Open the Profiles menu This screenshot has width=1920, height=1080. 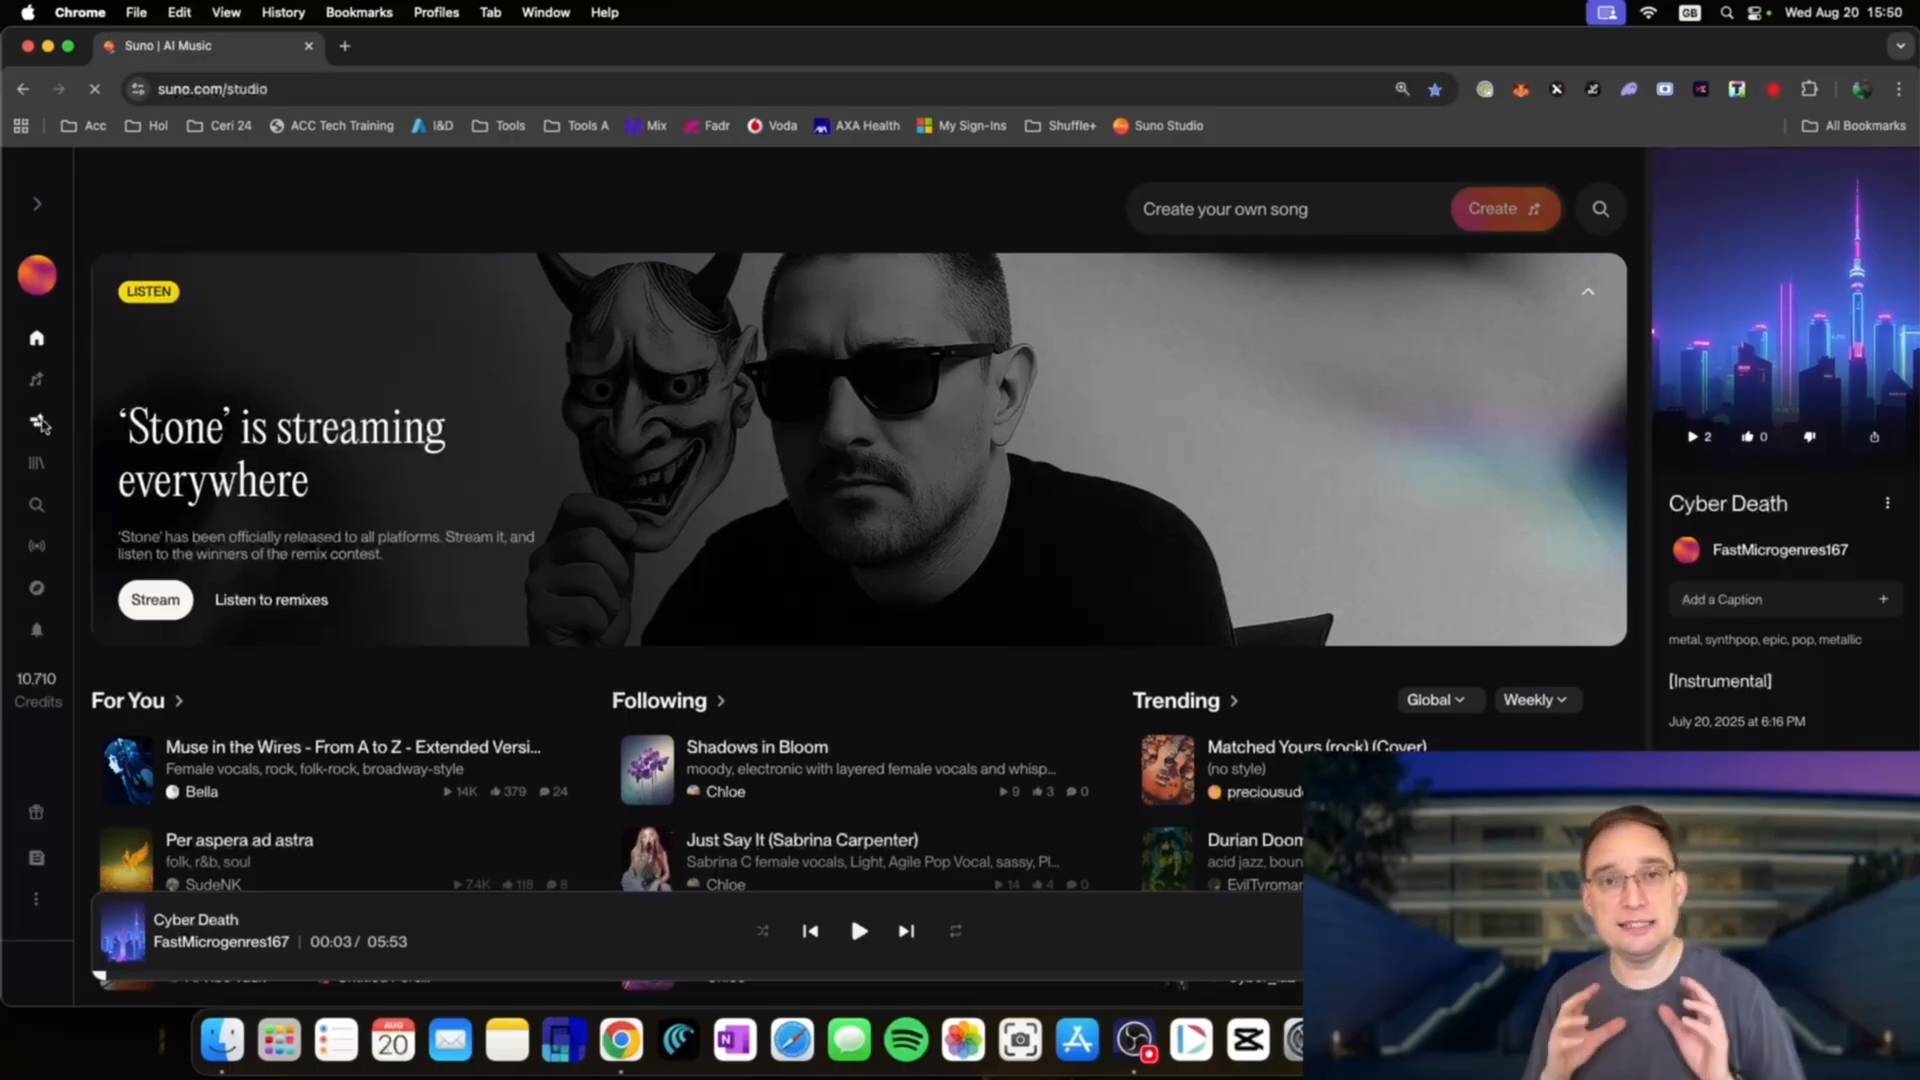pos(436,12)
